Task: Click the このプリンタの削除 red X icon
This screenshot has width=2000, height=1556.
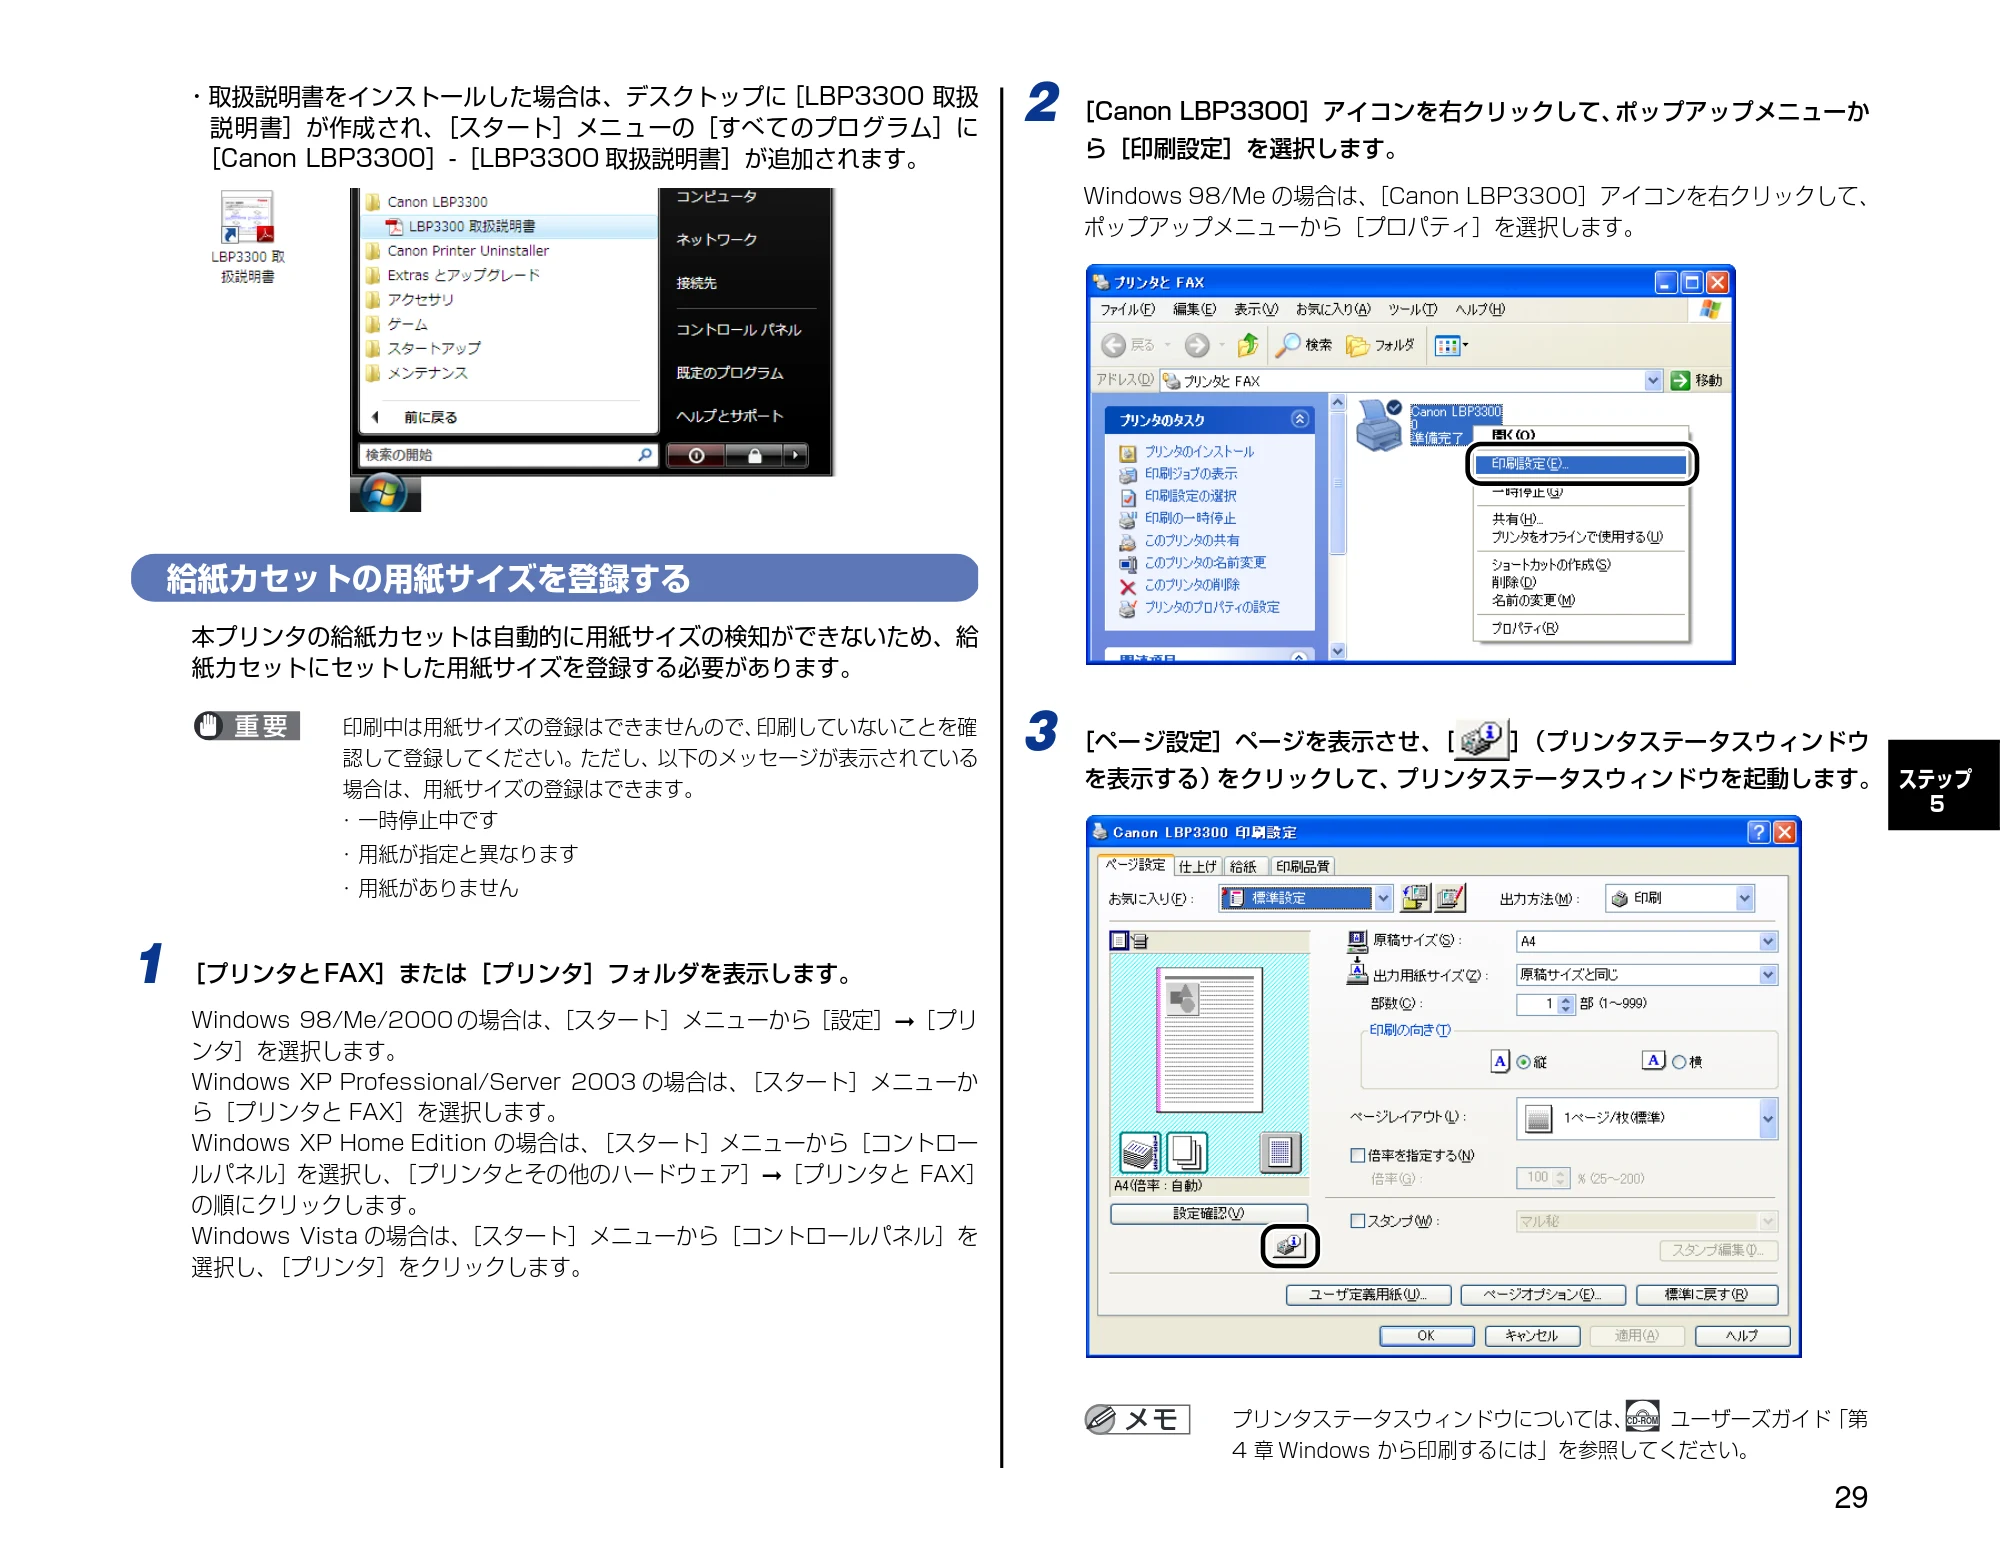Action: click(1128, 587)
